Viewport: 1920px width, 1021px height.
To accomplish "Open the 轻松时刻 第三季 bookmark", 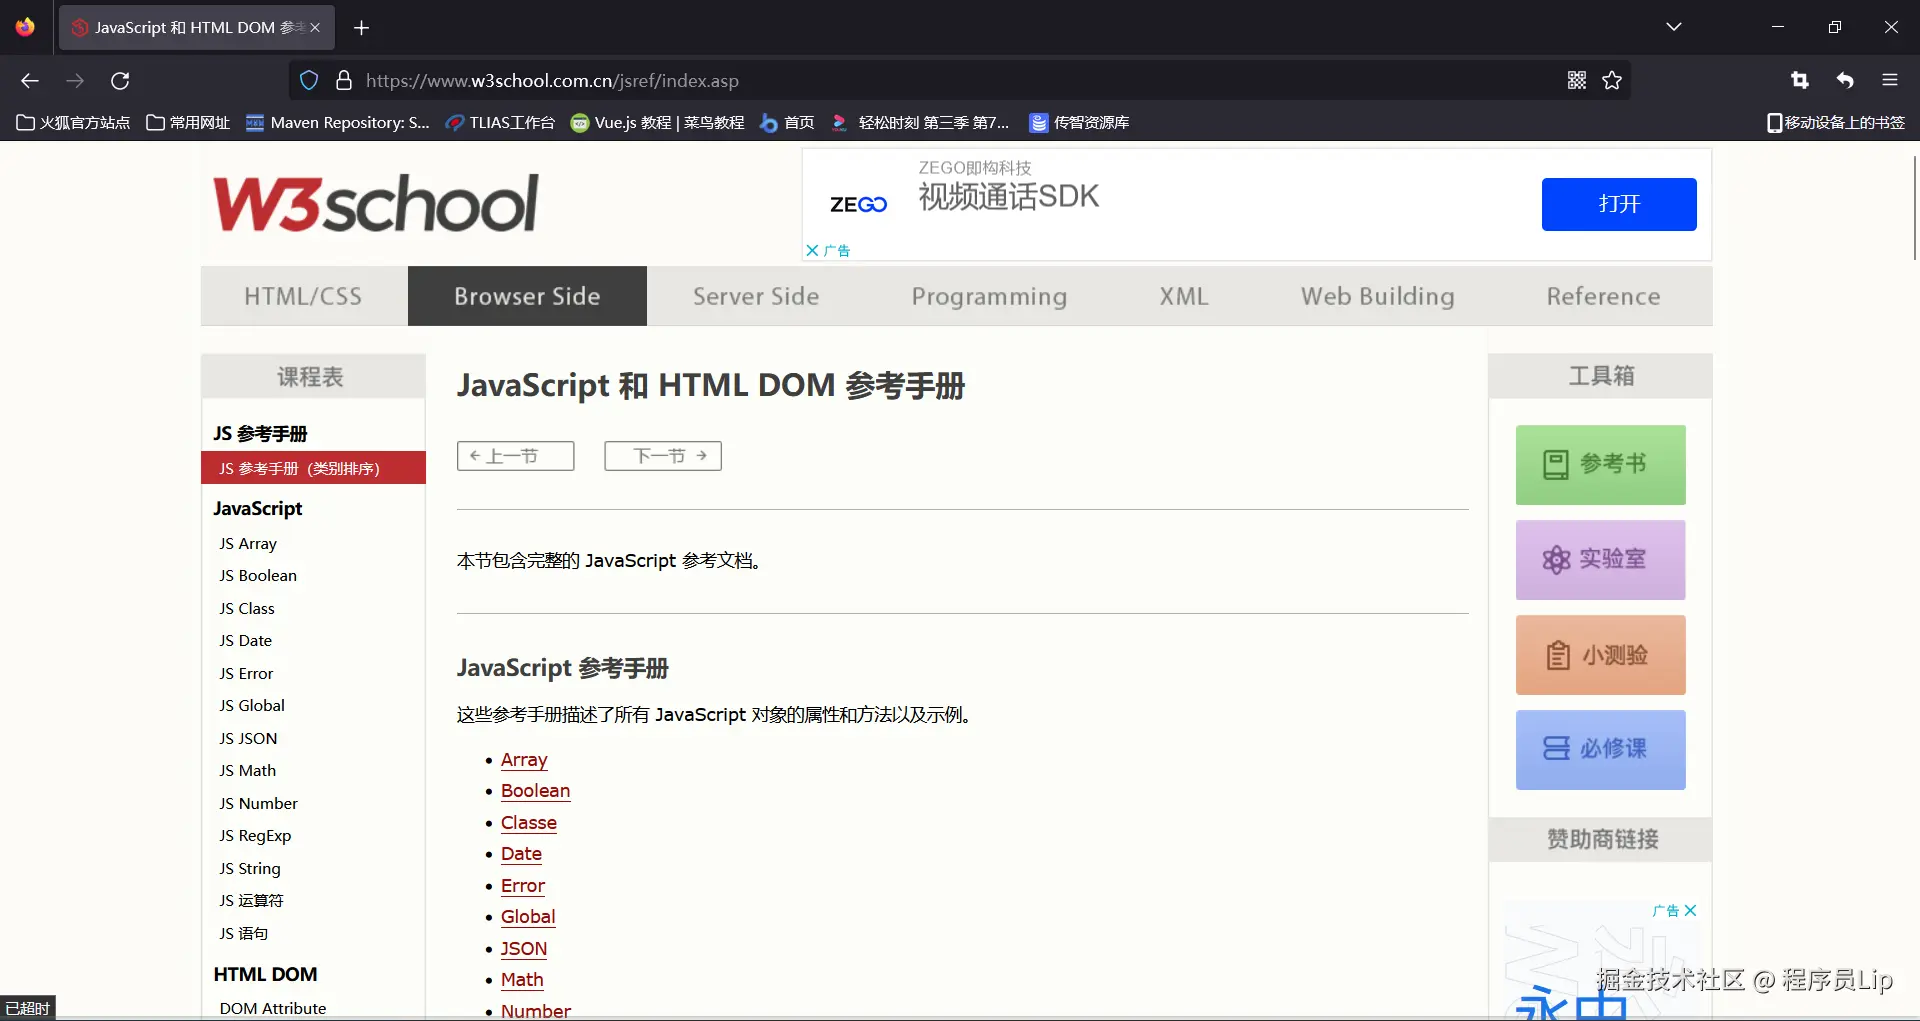I will tap(920, 122).
